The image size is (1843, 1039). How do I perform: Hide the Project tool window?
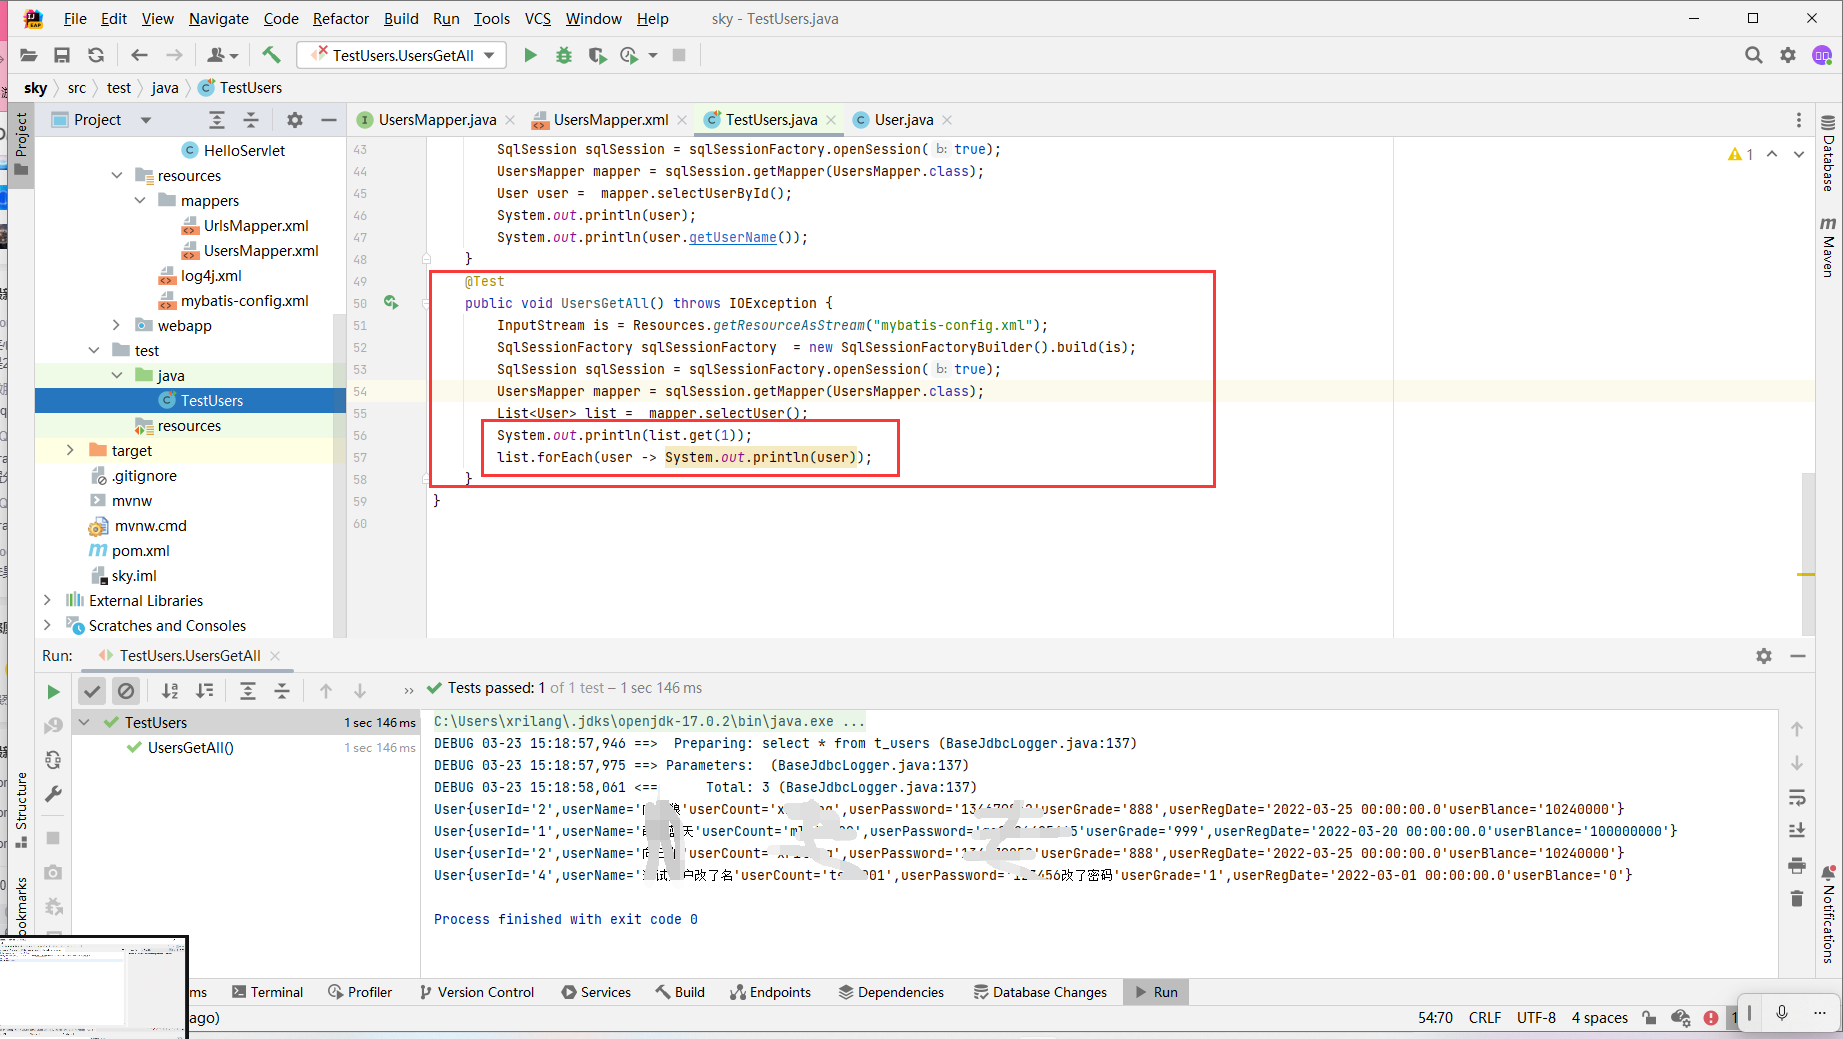(328, 120)
